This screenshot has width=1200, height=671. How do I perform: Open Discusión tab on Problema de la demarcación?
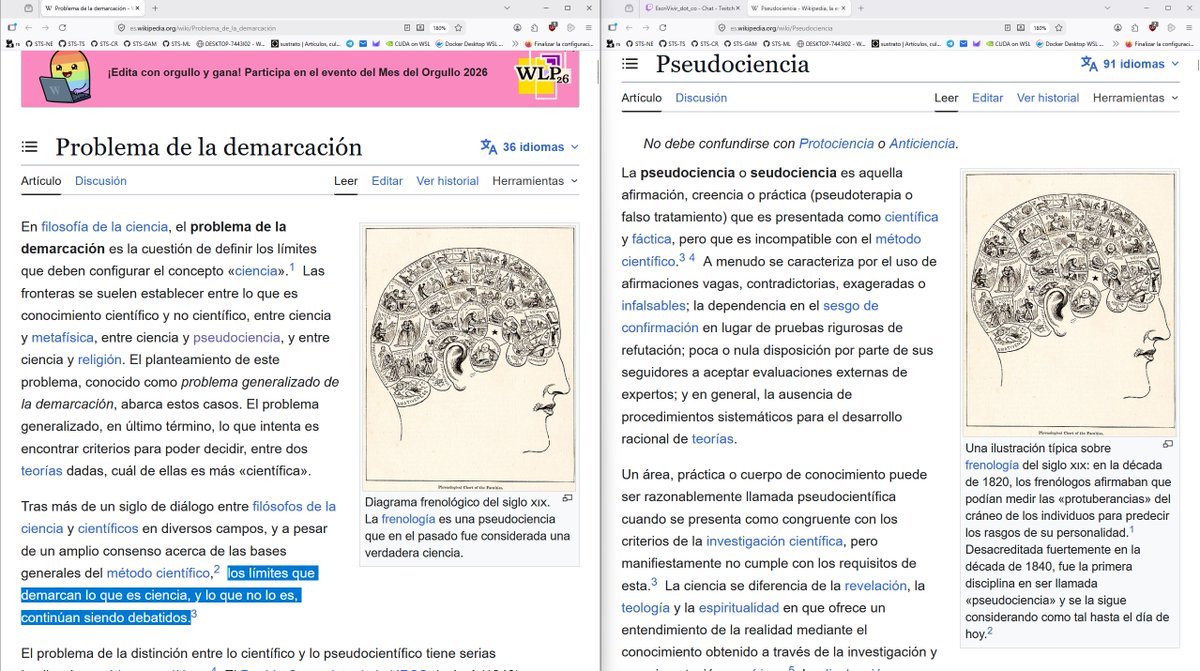pyautogui.click(x=101, y=181)
